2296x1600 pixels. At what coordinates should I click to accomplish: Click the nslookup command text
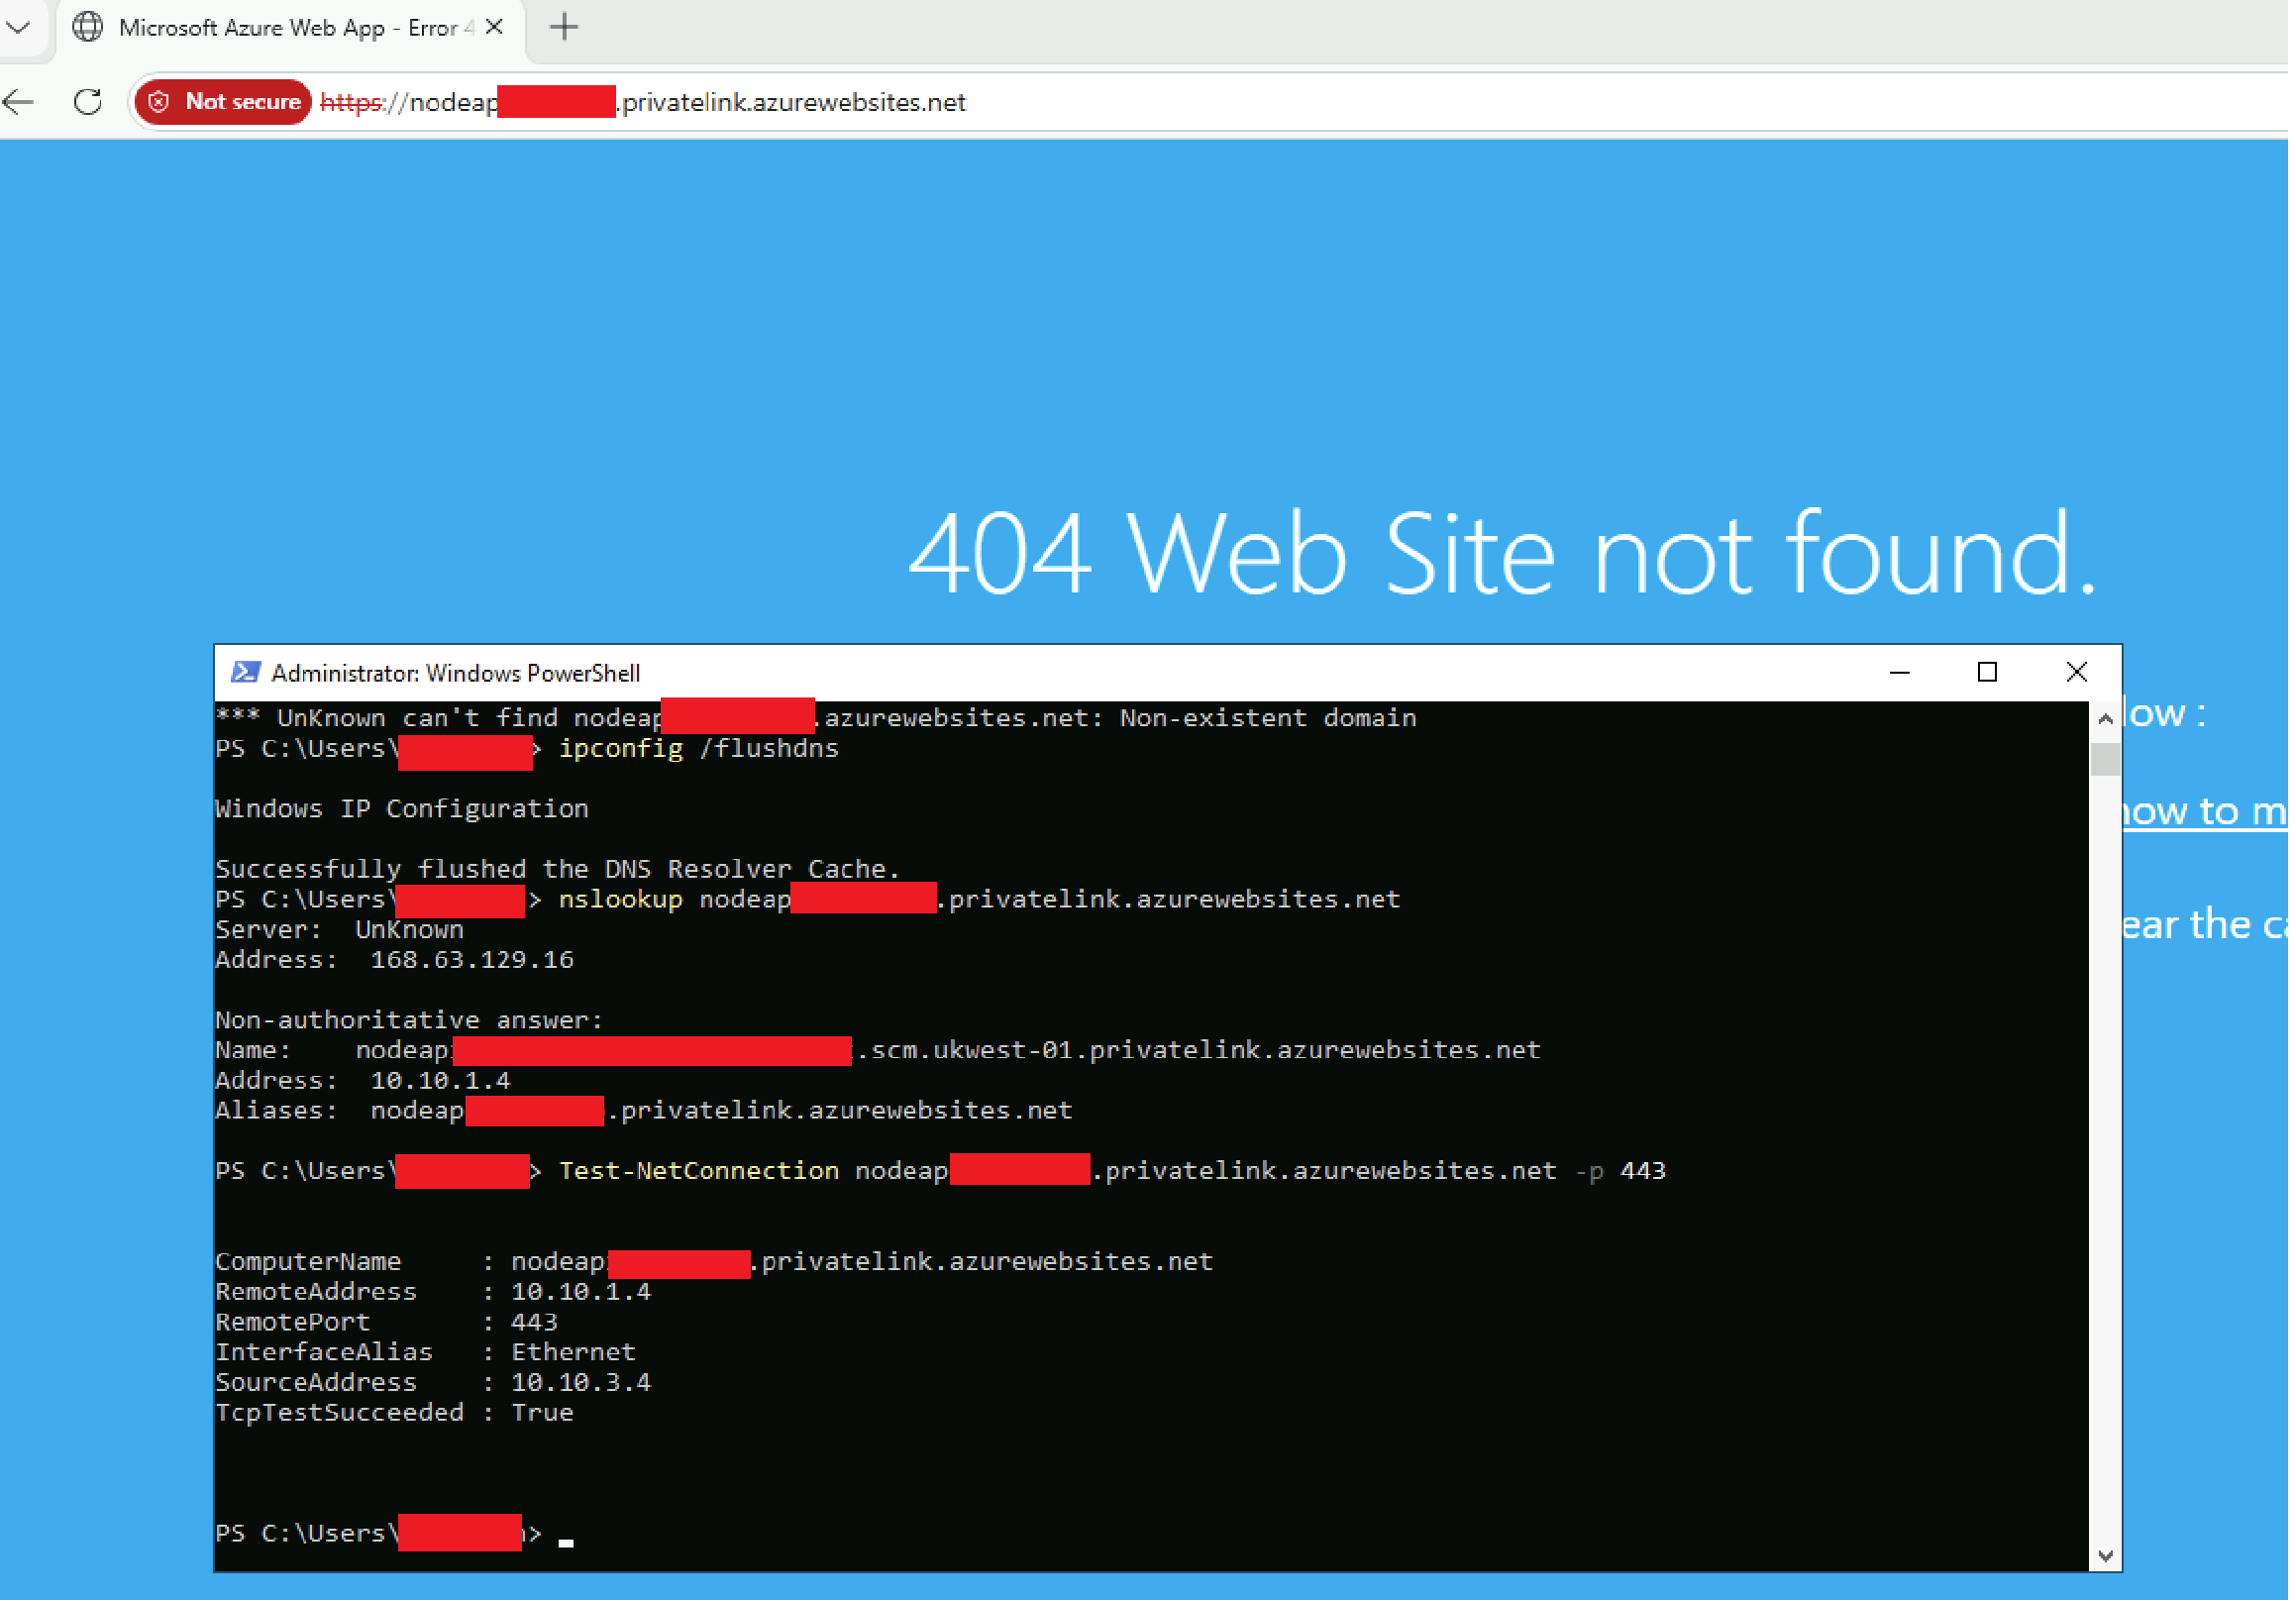(x=982, y=902)
